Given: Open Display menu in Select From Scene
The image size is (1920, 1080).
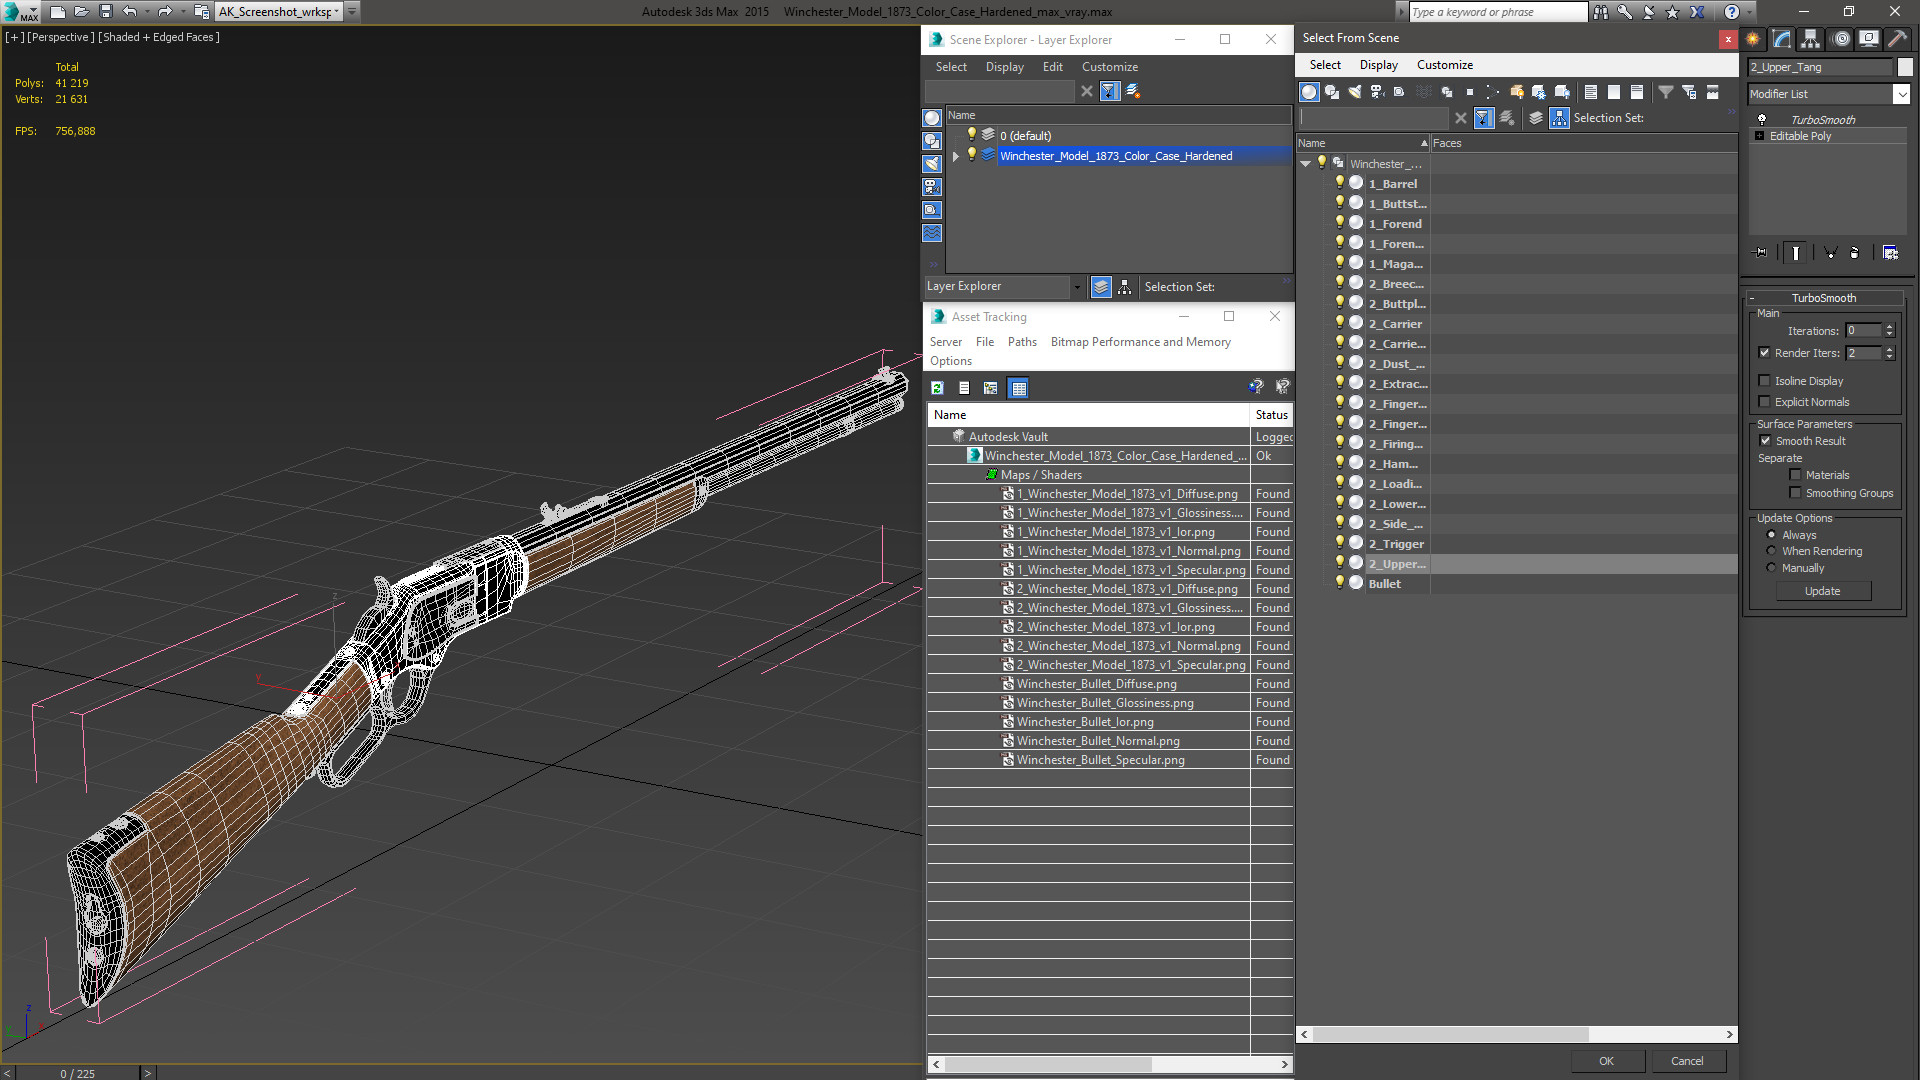Looking at the screenshot, I should coord(1378,65).
